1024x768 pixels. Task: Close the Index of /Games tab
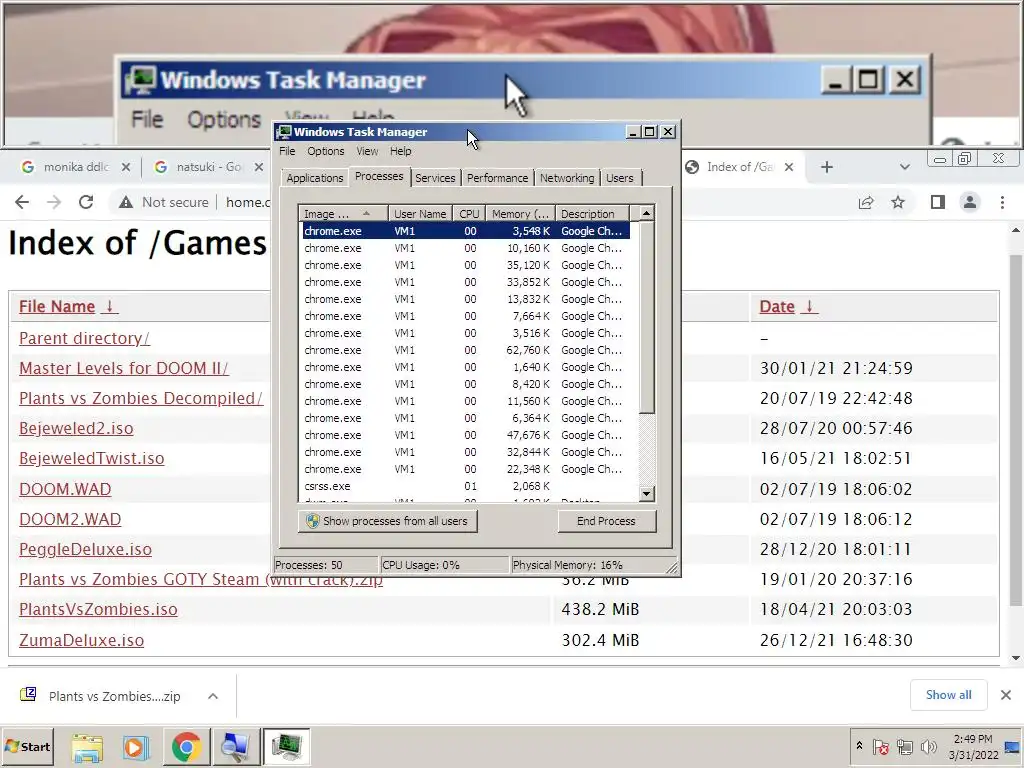[x=789, y=167]
